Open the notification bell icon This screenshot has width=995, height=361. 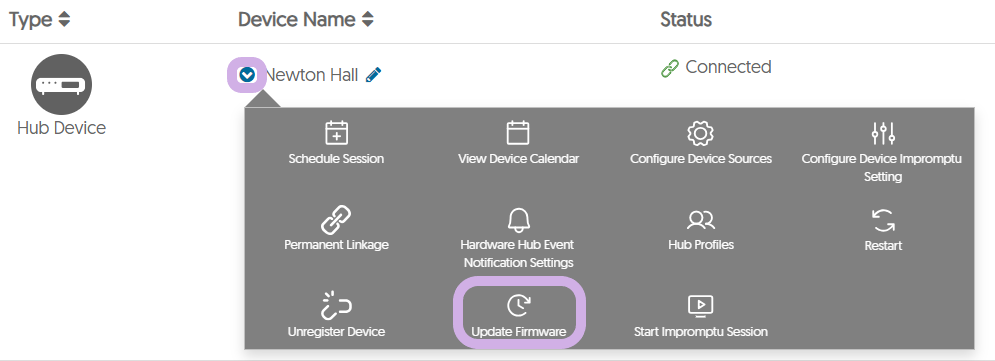(518, 220)
